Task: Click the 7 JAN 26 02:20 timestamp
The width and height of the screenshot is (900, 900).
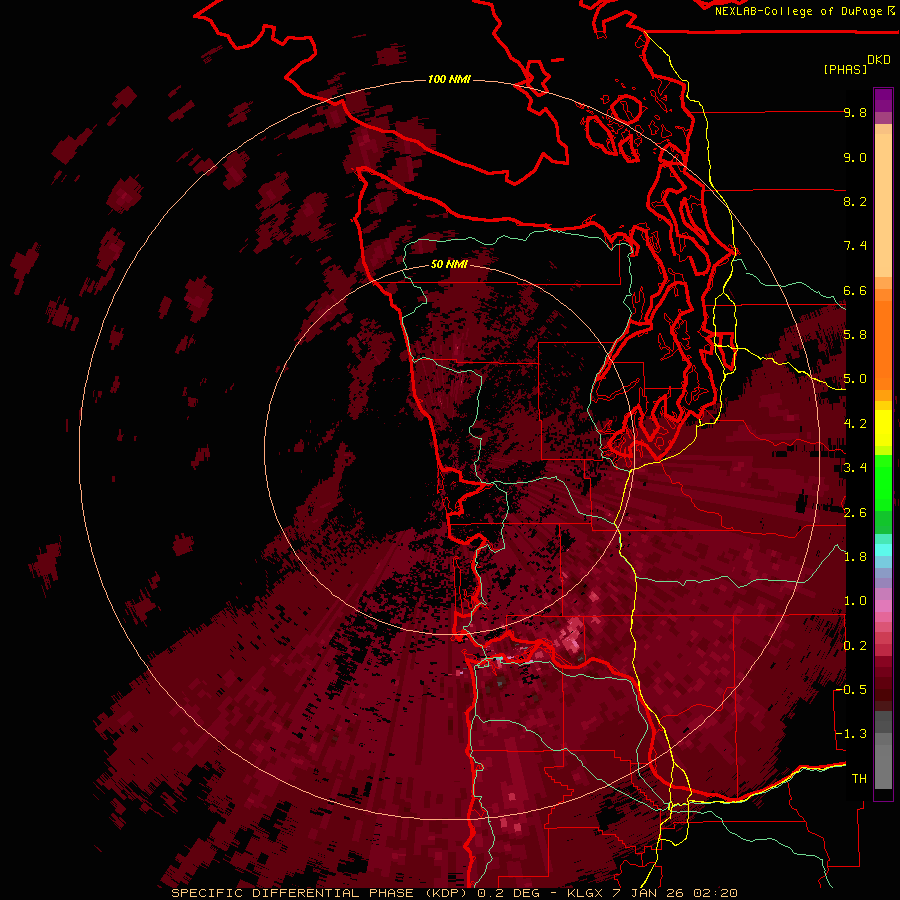Action: pos(675,893)
